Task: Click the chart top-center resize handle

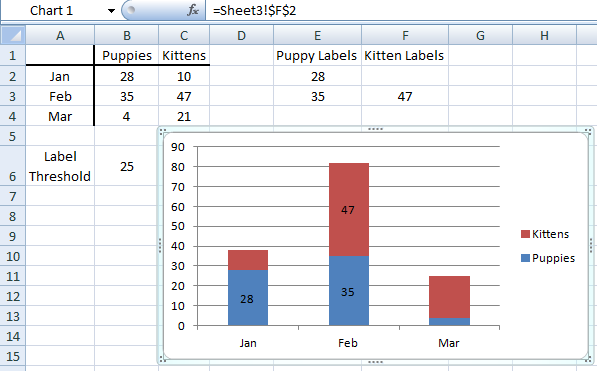Action: click(x=375, y=130)
